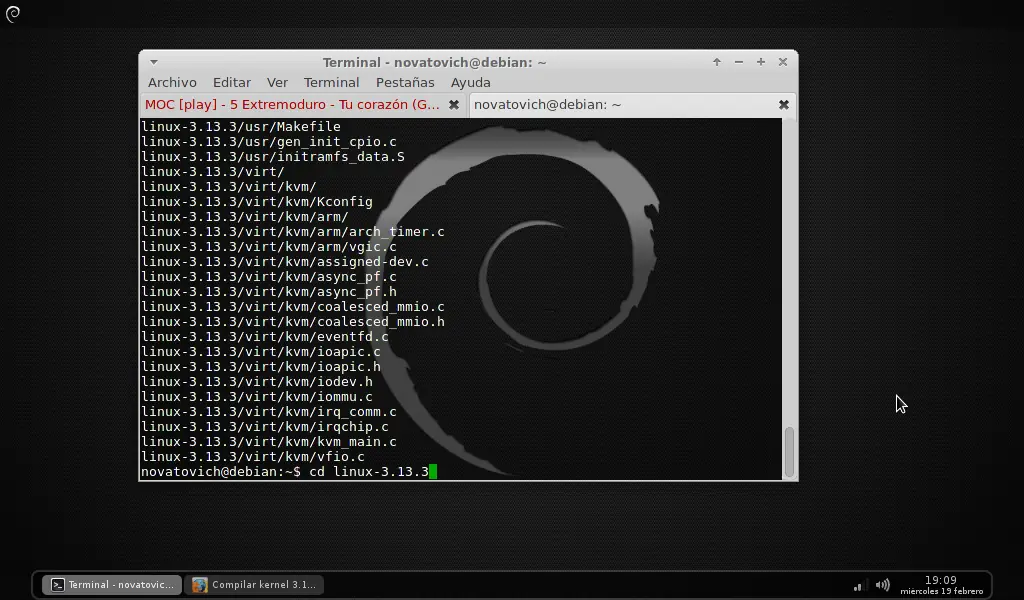Click the roll-up arrow in terminal title bar
The image size is (1024, 600).
[x=716, y=62]
